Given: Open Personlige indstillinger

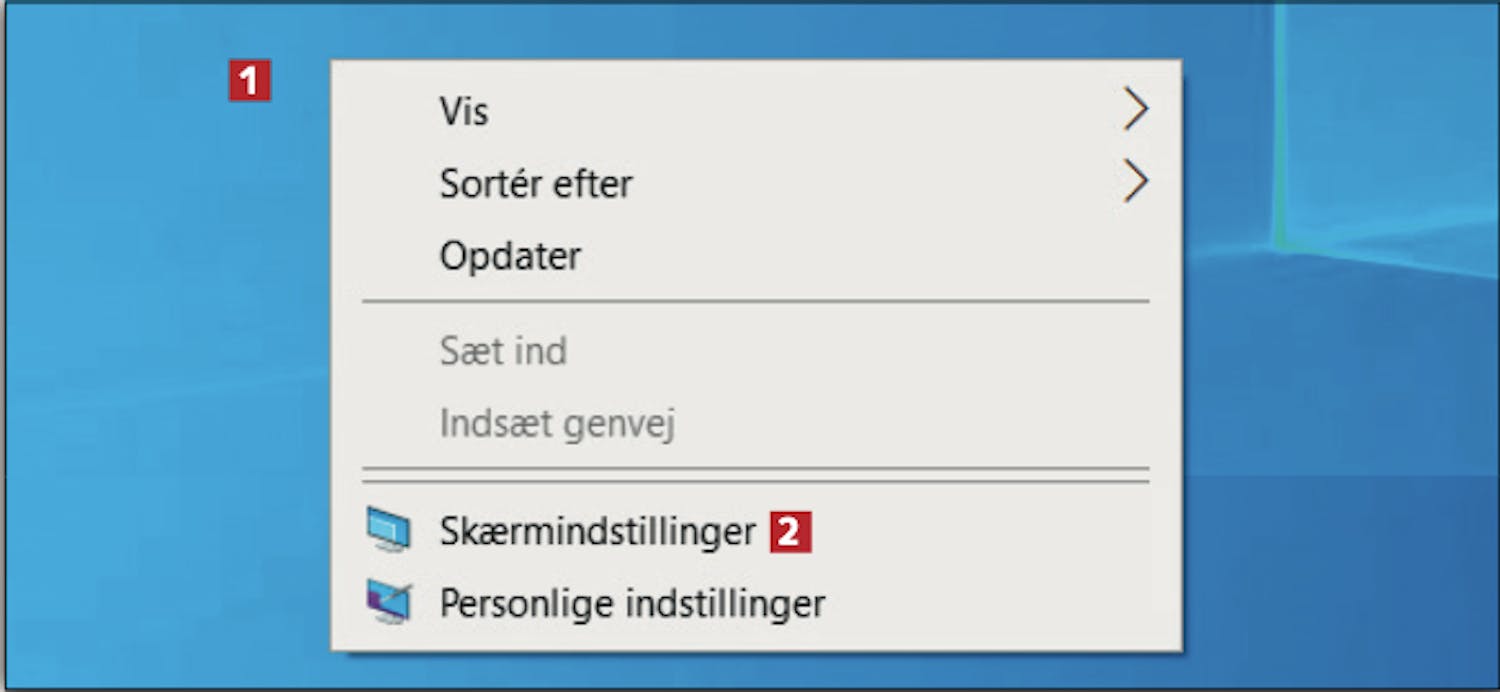Looking at the screenshot, I should tap(756, 603).
